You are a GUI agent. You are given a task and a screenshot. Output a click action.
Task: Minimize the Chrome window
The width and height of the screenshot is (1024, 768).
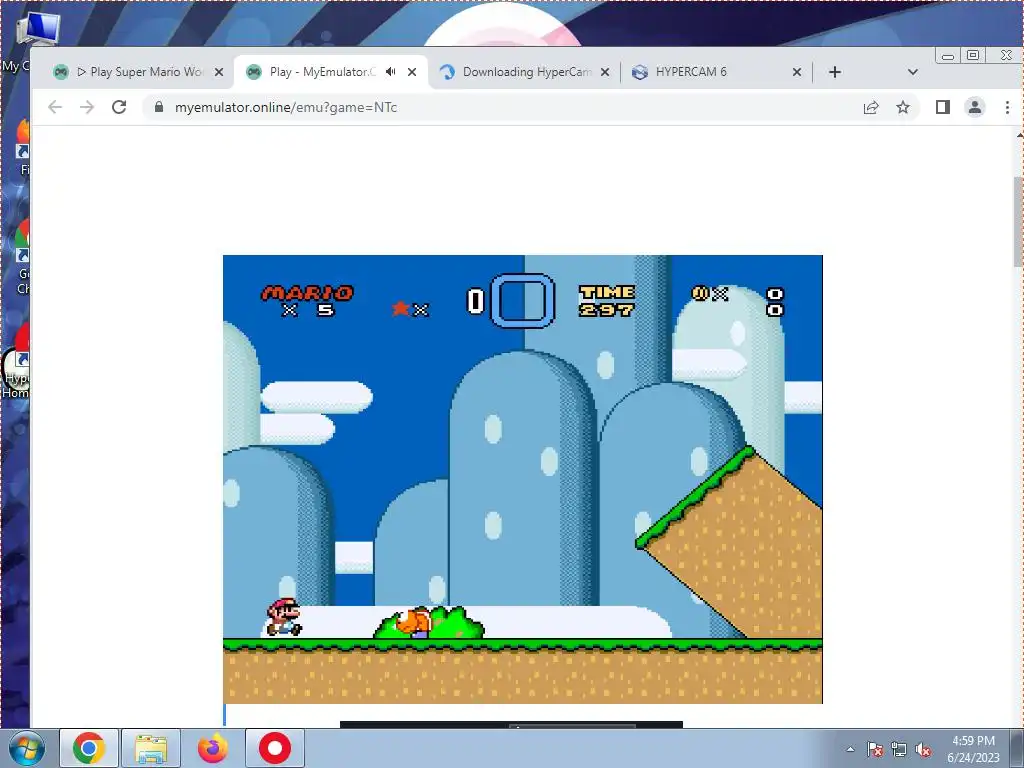click(x=948, y=56)
